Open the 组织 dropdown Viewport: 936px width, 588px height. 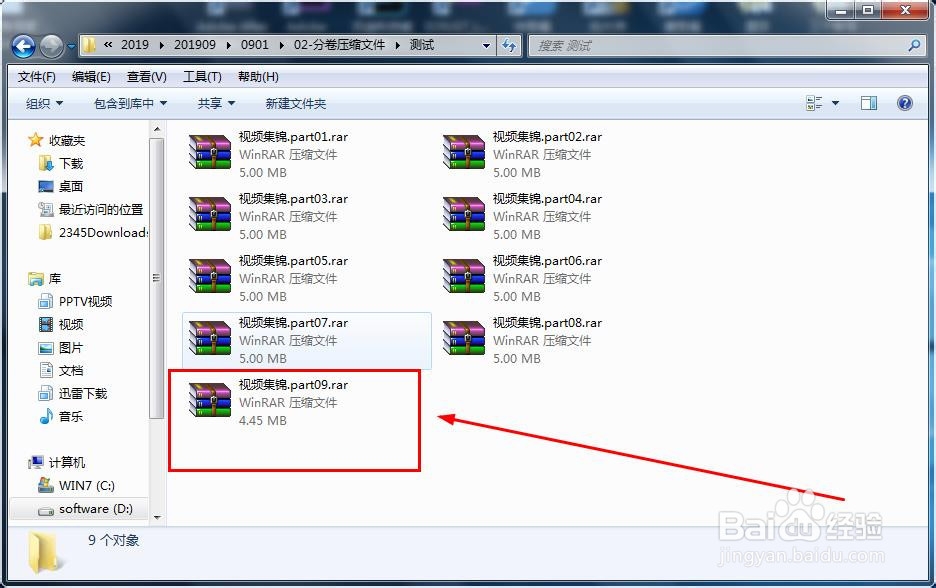pos(44,103)
